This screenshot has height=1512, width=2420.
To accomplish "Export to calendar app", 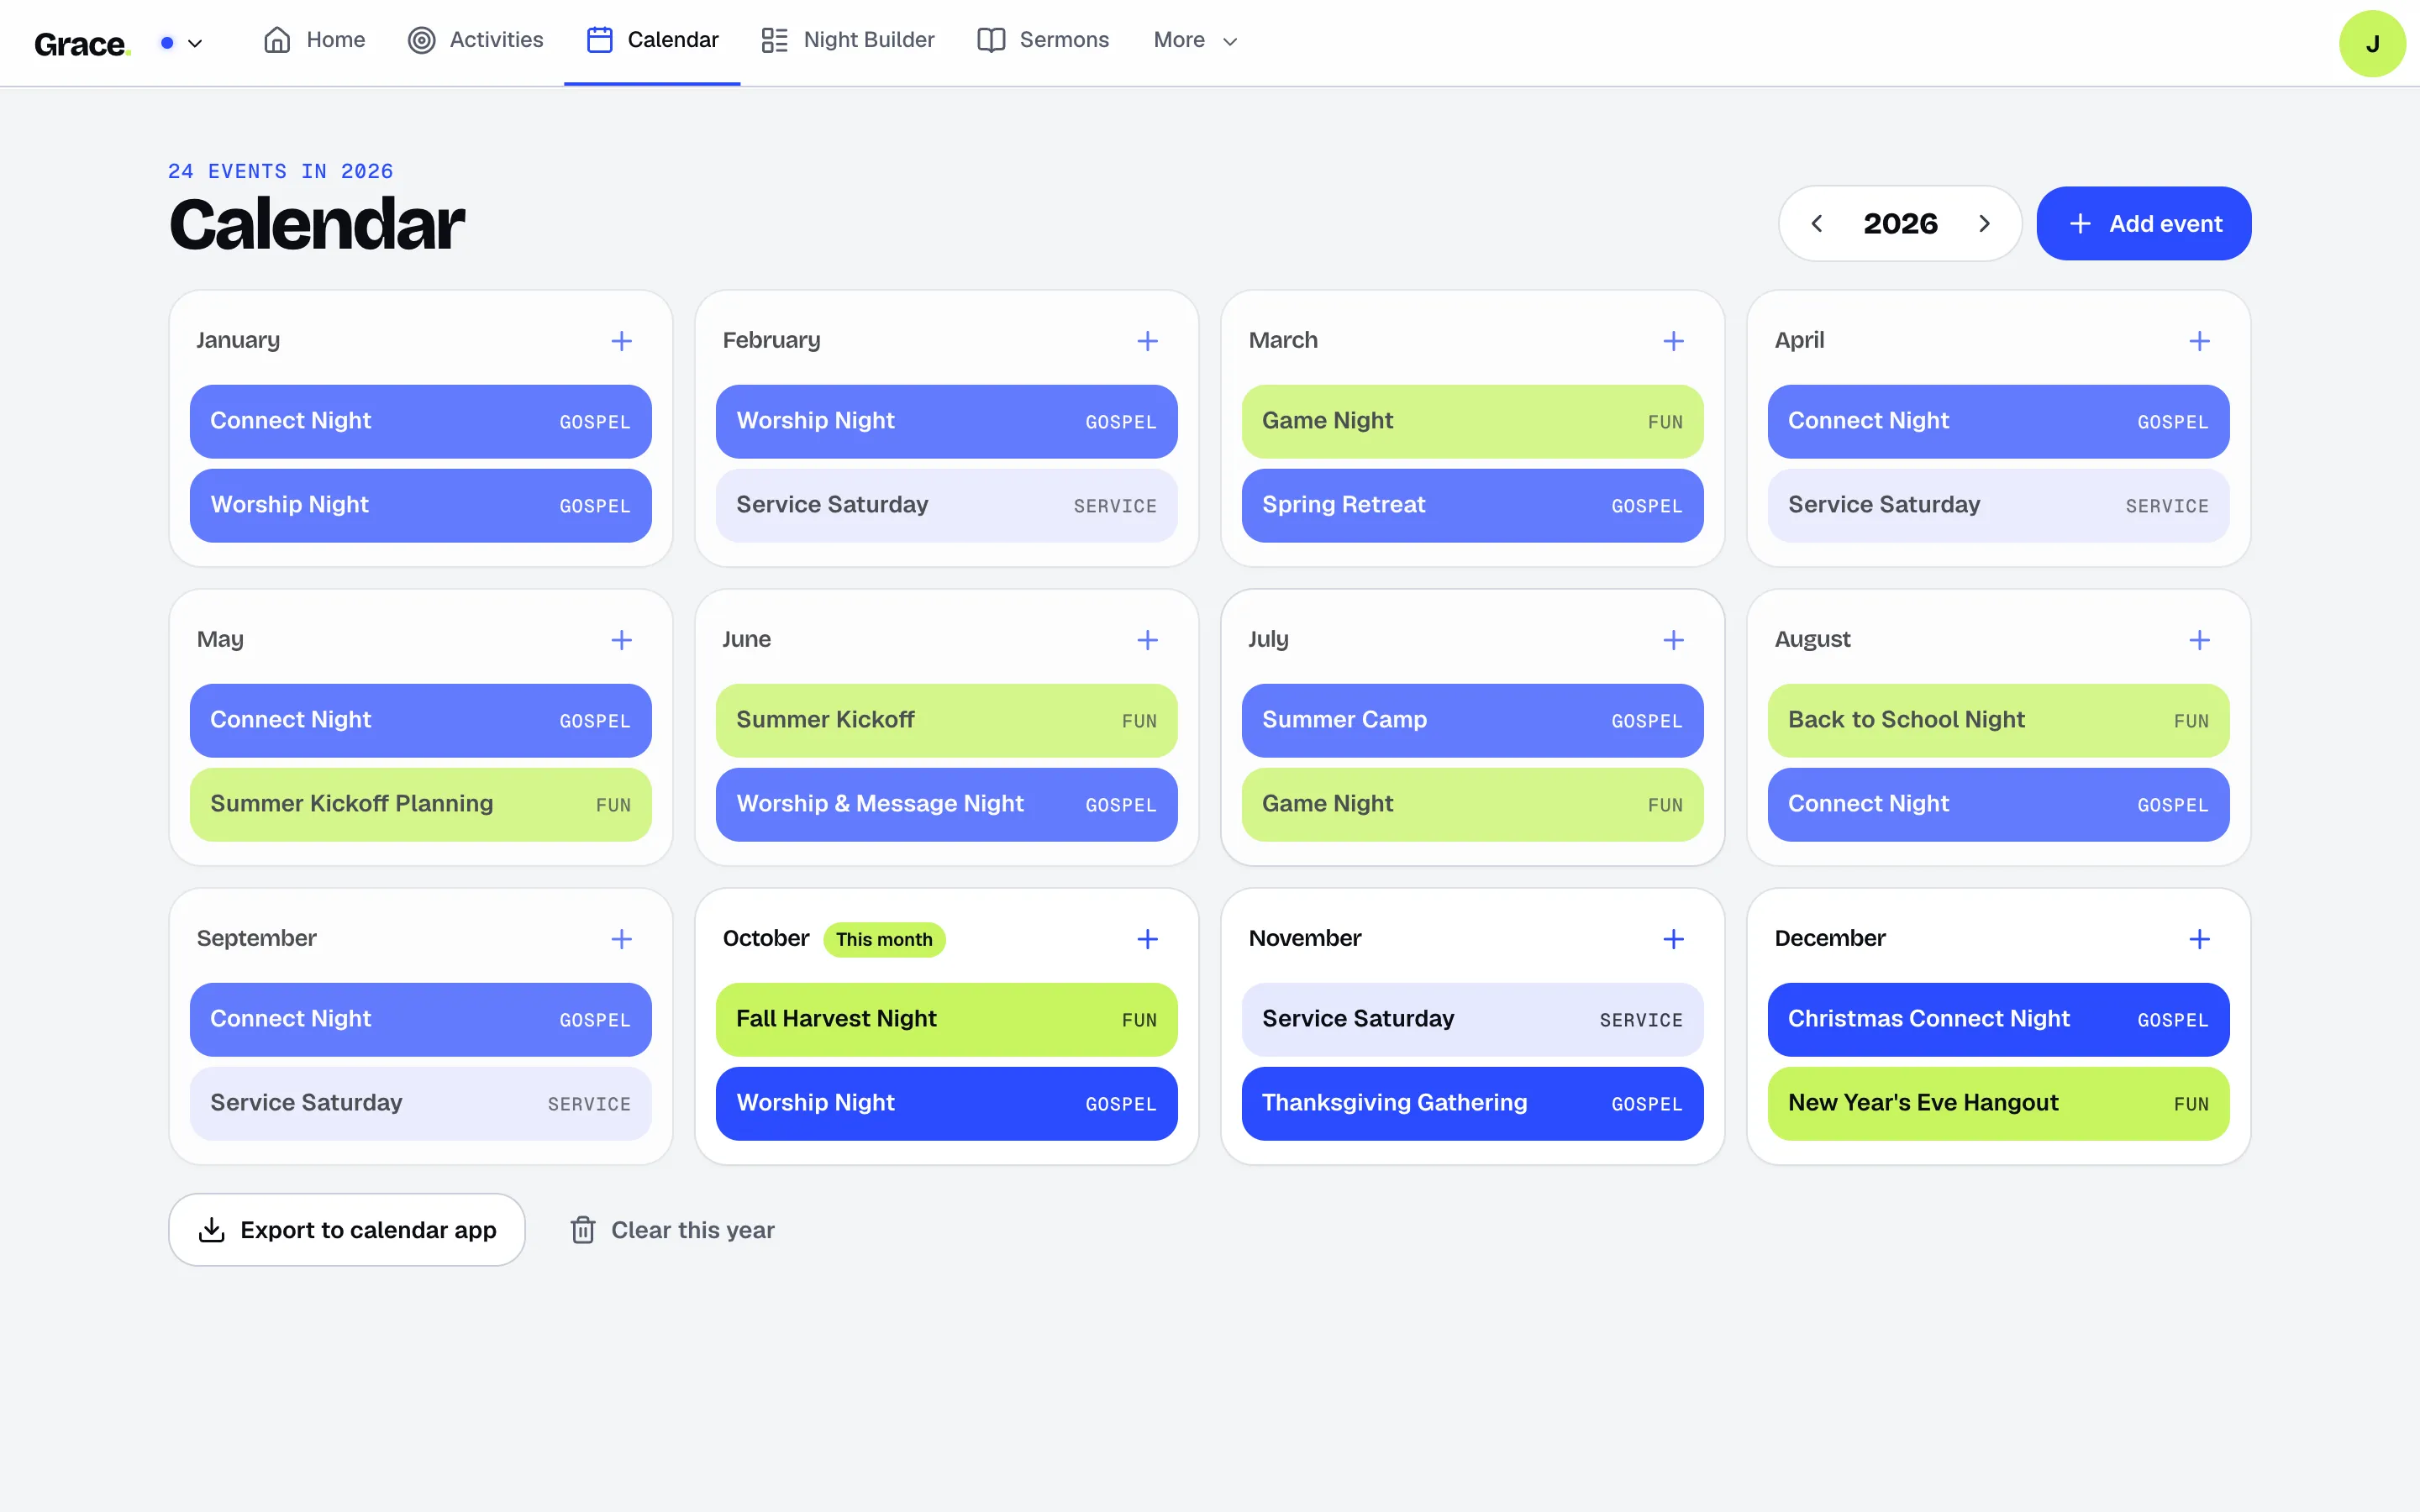I will pyautogui.click(x=347, y=1230).
